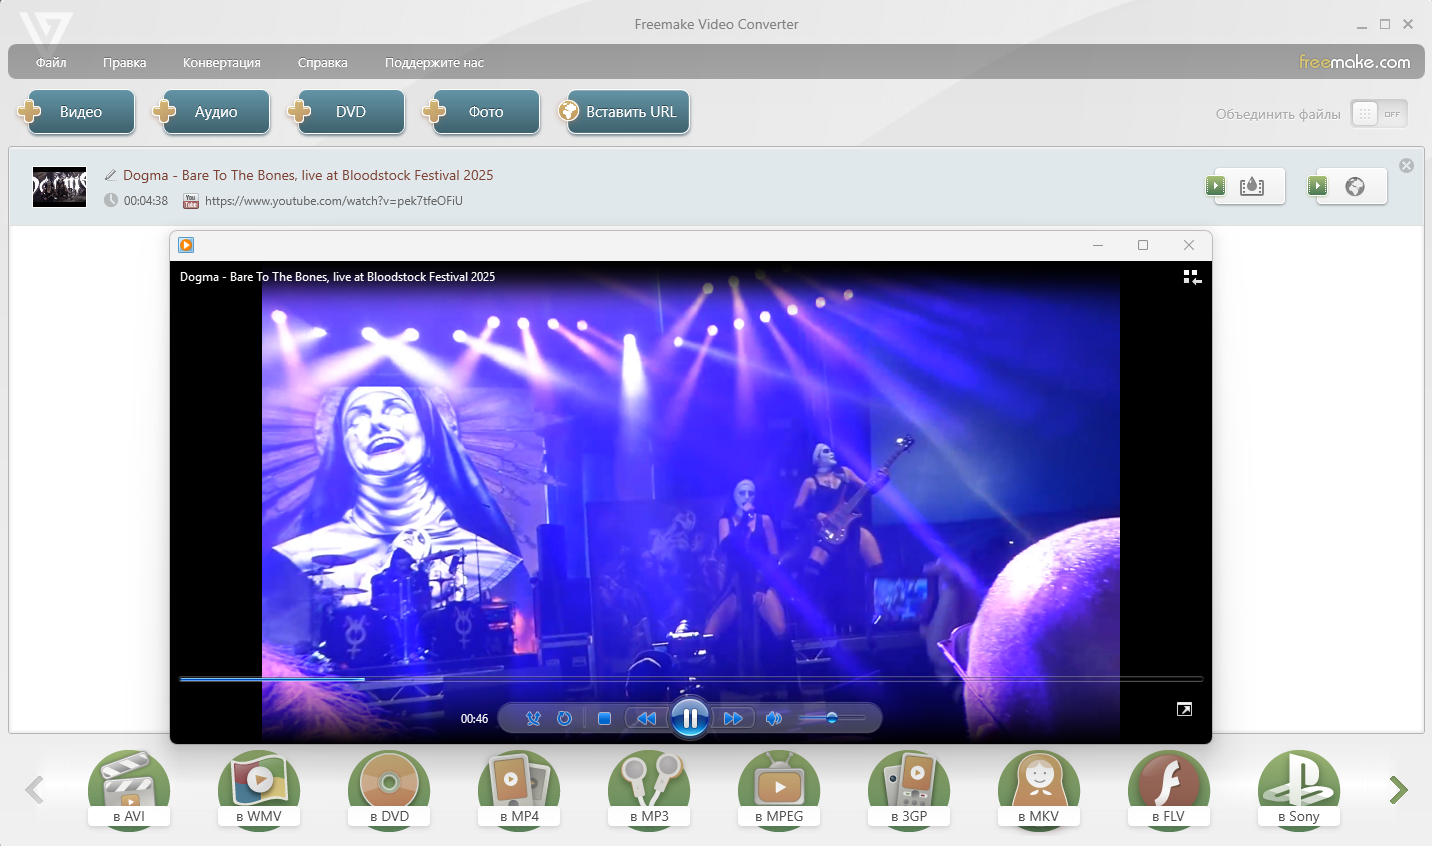The width and height of the screenshot is (1432, 846).
Task: Click the Dogma video title in list
Action: coord(308,175)
